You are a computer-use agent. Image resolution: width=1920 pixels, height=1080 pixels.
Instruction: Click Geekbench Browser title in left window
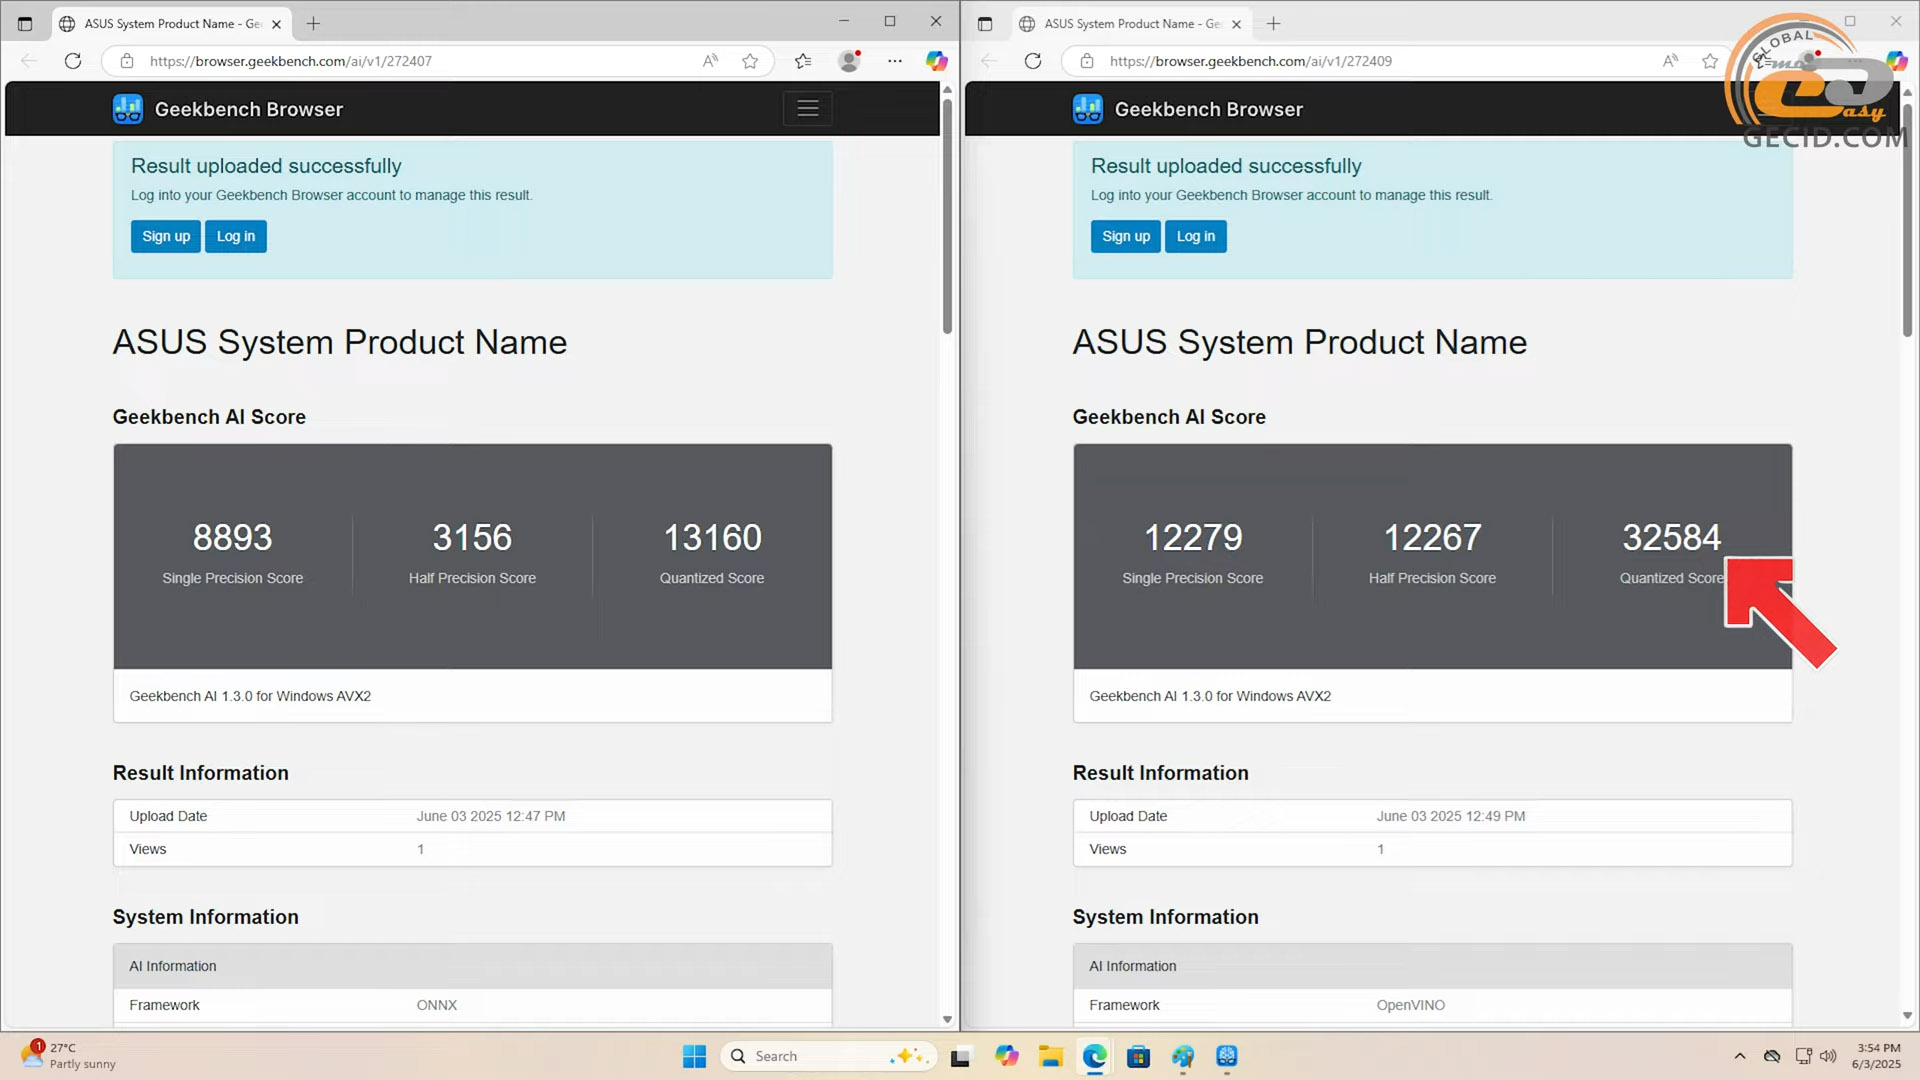tap(249, 109)
